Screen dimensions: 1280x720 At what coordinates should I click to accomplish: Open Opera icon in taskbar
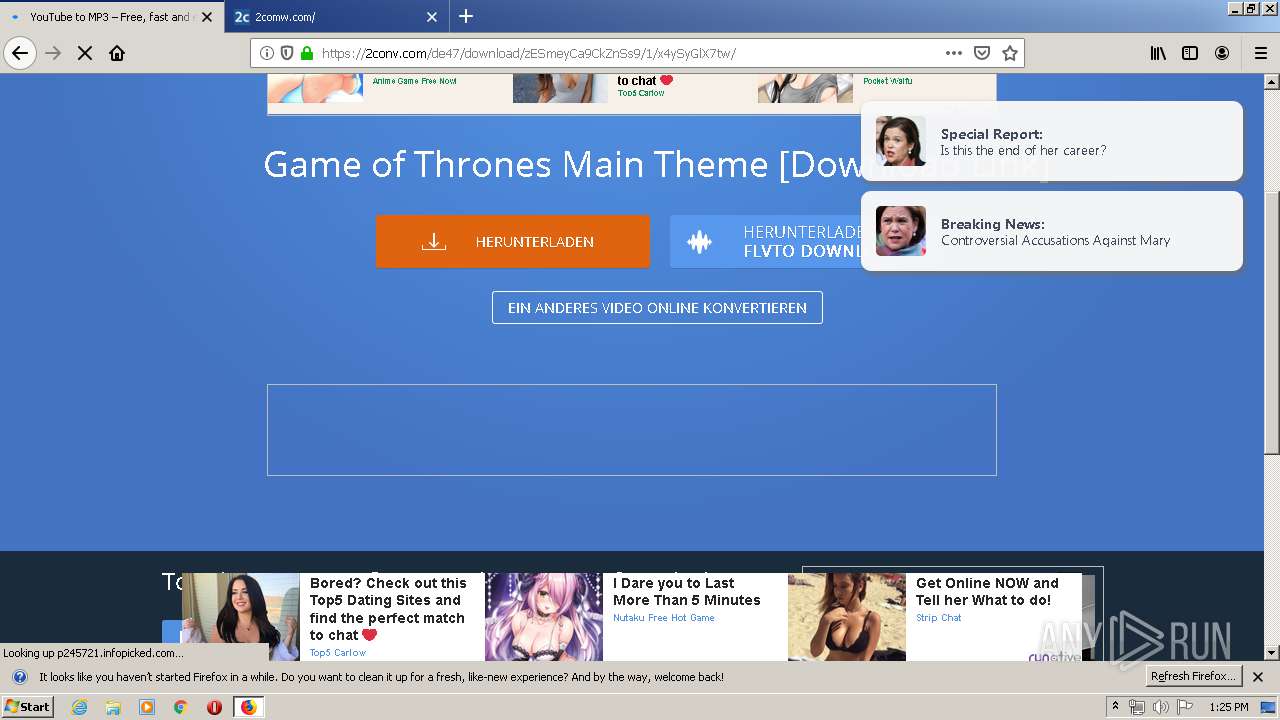(x=214, y=707)
